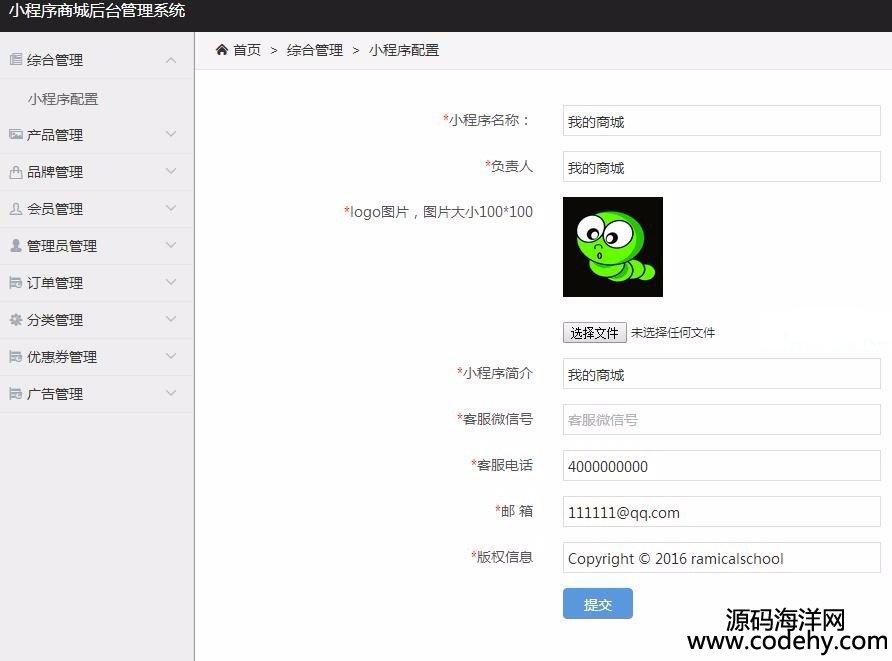Open the 广告管理 menu
This screenshot has height=661, width=892.
97,394
